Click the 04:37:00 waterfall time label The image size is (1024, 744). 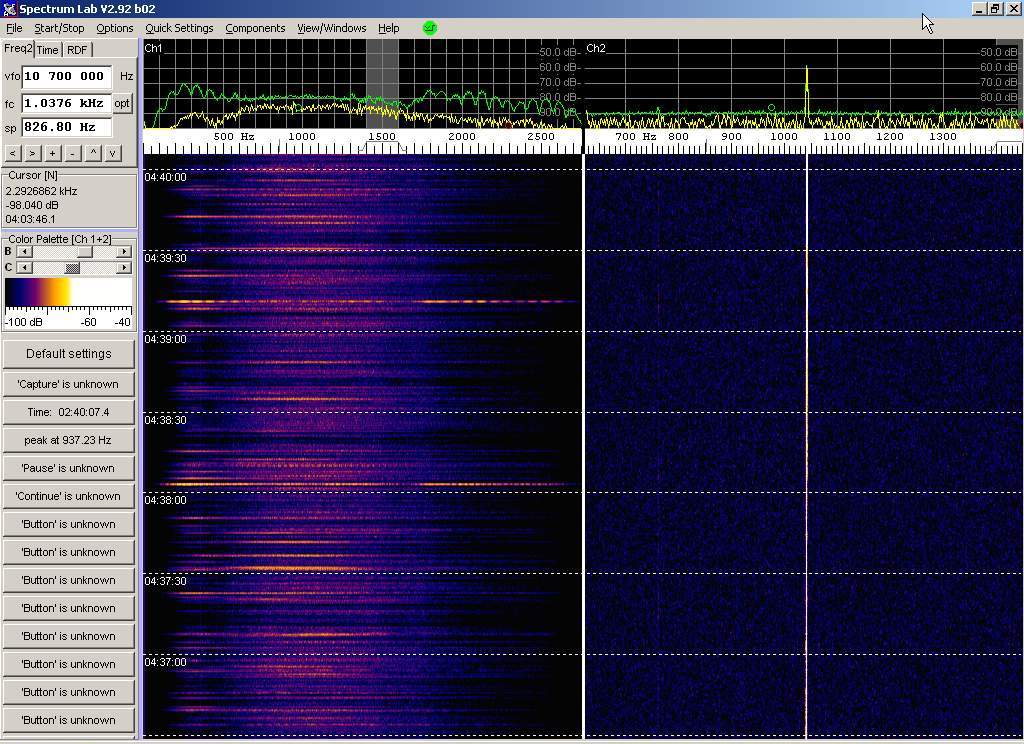click(165, 662)
